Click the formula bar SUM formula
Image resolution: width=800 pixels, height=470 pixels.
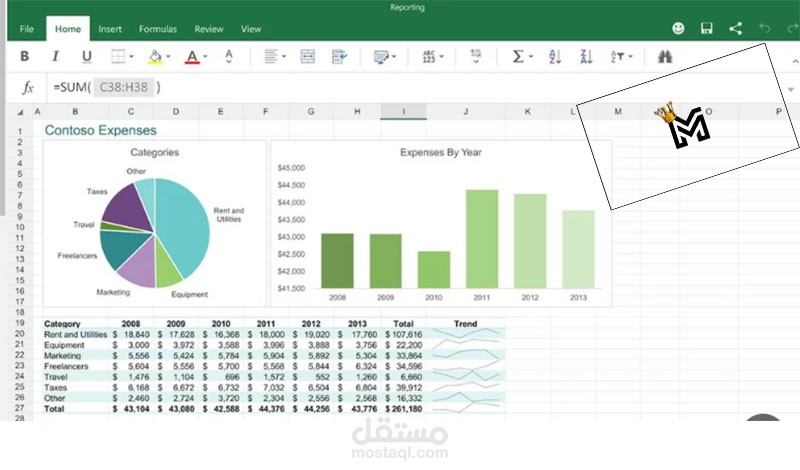pyautogui.click(x=107, y=87)
